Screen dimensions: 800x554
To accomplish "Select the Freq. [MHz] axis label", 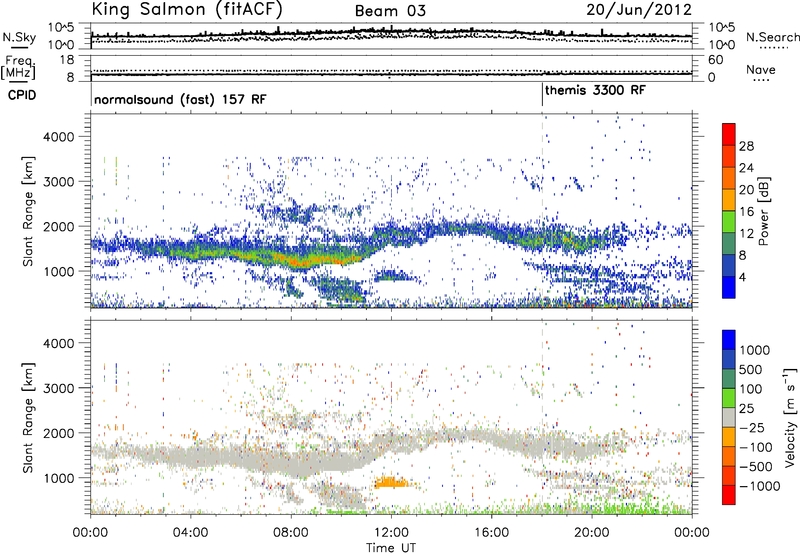I will (x=19, y=68).
